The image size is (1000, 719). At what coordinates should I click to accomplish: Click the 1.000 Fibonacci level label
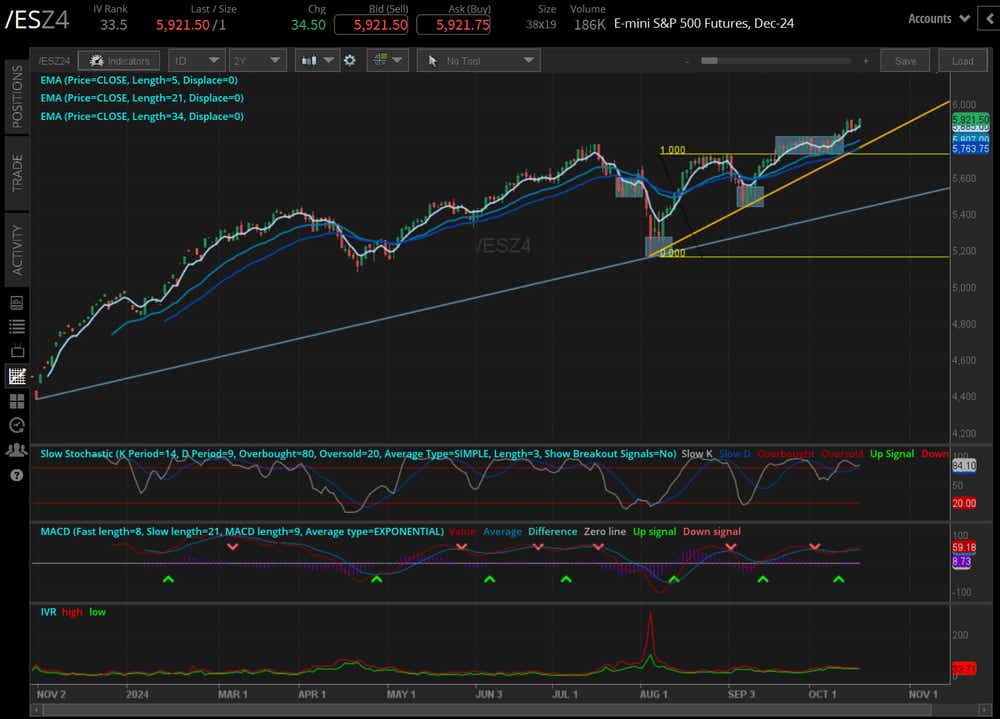tap(672, 150)
